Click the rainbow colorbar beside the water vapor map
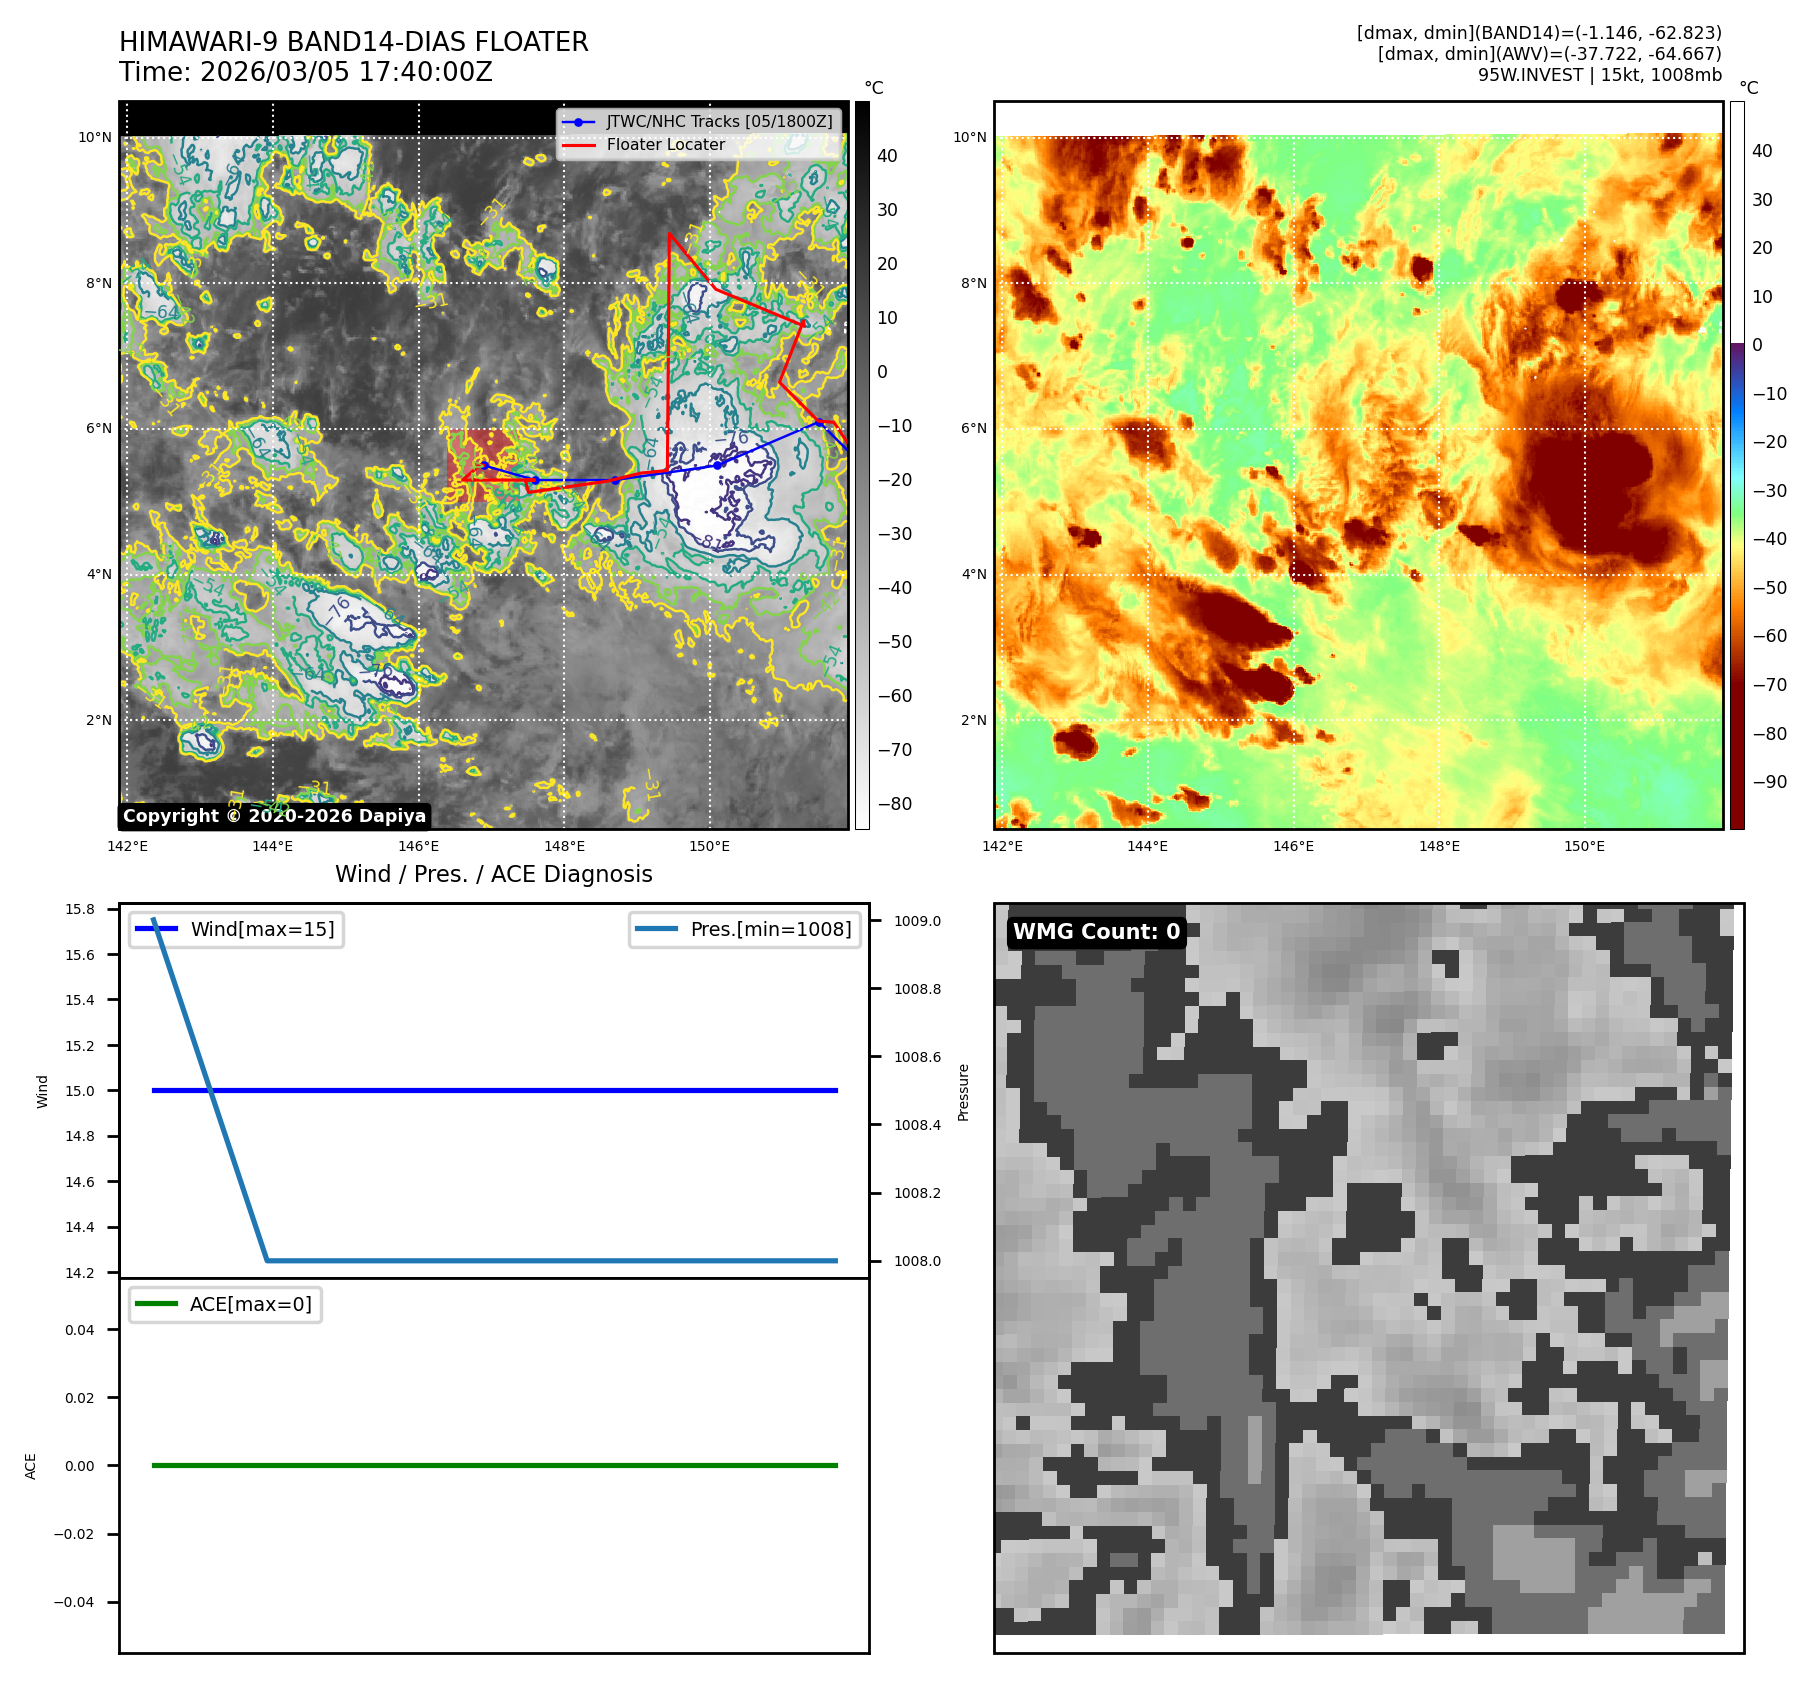The image size is (1813, 1690). [x=1737, y=465]
